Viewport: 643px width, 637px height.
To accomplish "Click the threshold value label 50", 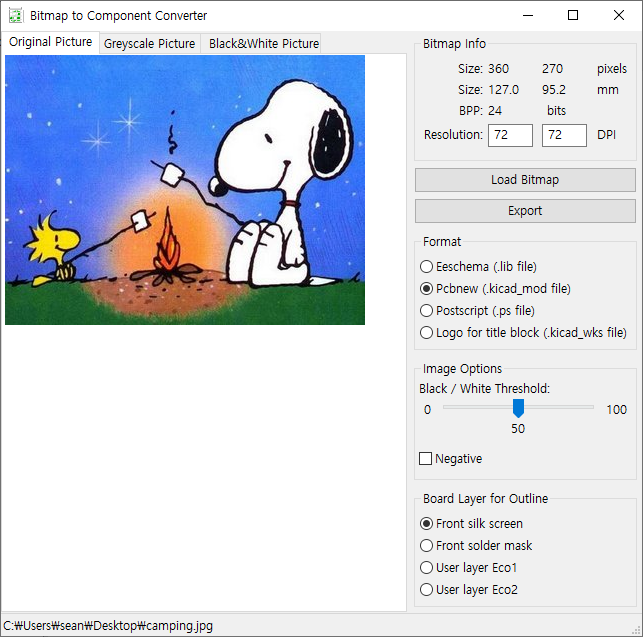I will 518,429.
